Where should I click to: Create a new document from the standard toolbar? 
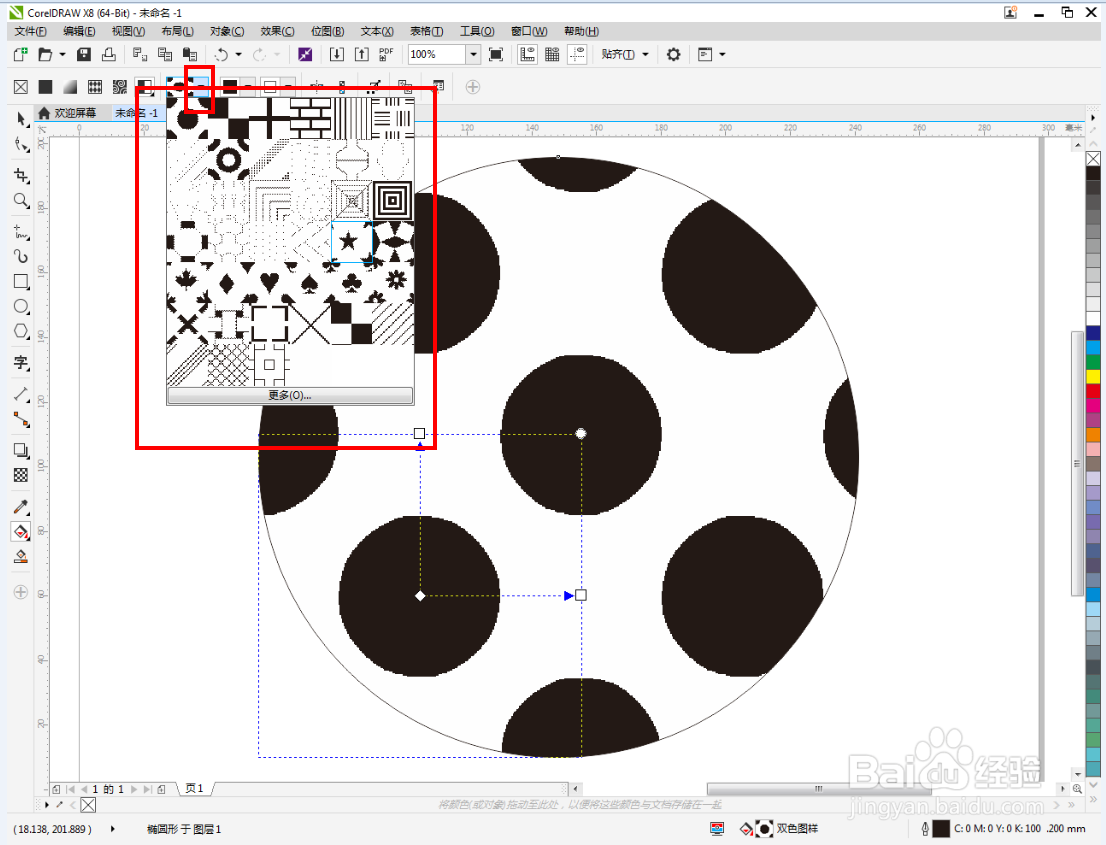click(20, 54)
